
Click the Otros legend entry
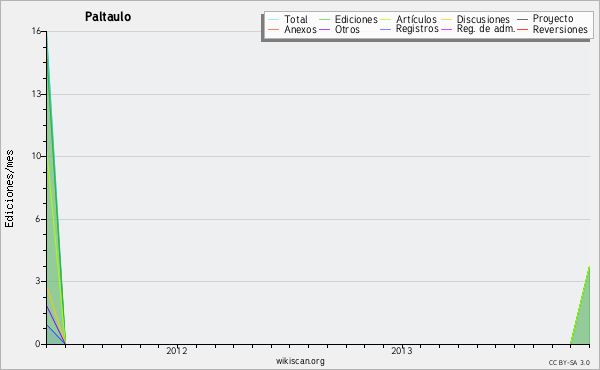(339, 29)
